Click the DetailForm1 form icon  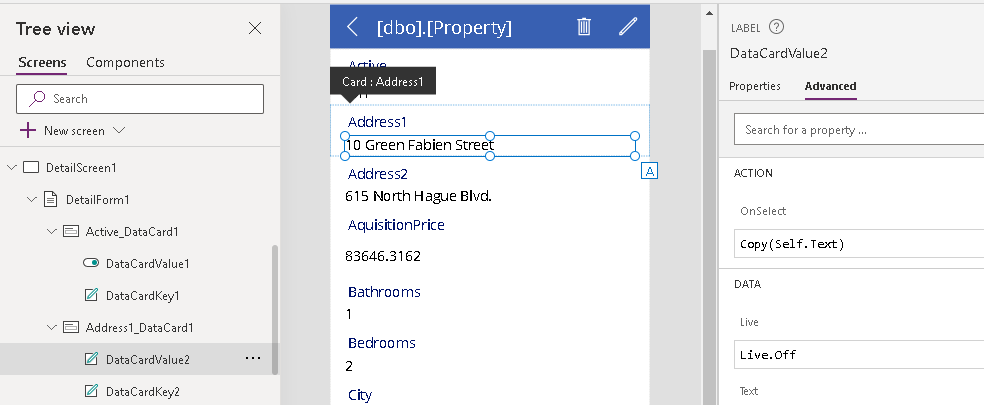coord(51,200)
